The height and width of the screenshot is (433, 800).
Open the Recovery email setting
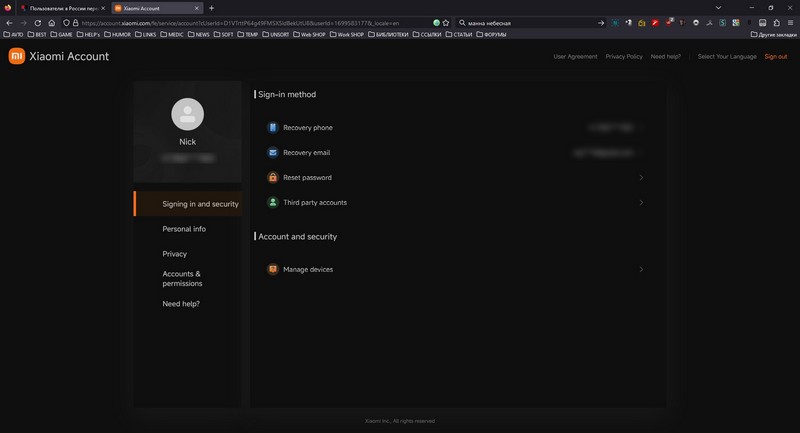pos(454,152)
